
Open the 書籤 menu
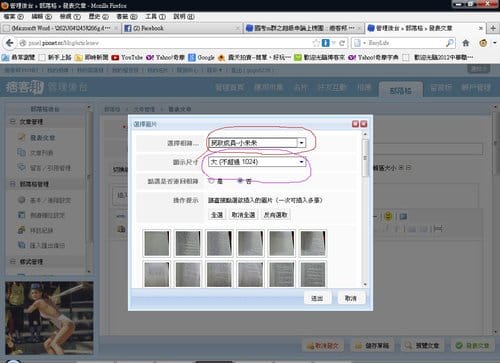pyautogui.click(x=127, y=16)
